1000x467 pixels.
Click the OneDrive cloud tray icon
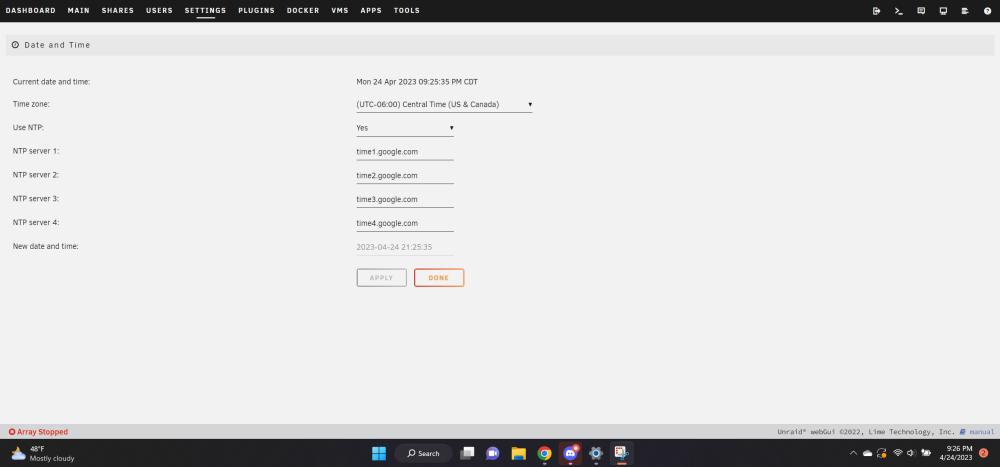click(x=867, y=454)
